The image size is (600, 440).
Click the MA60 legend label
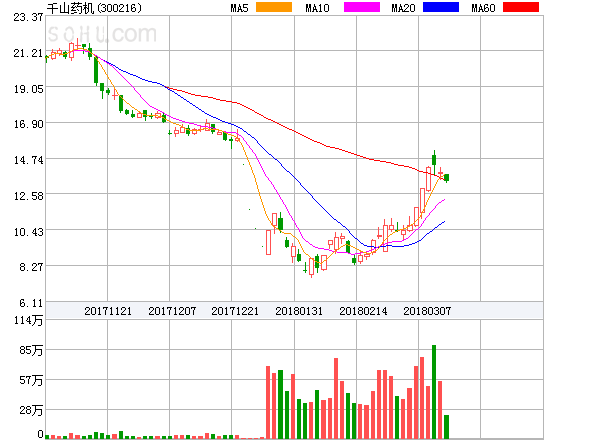pos(483,8)
